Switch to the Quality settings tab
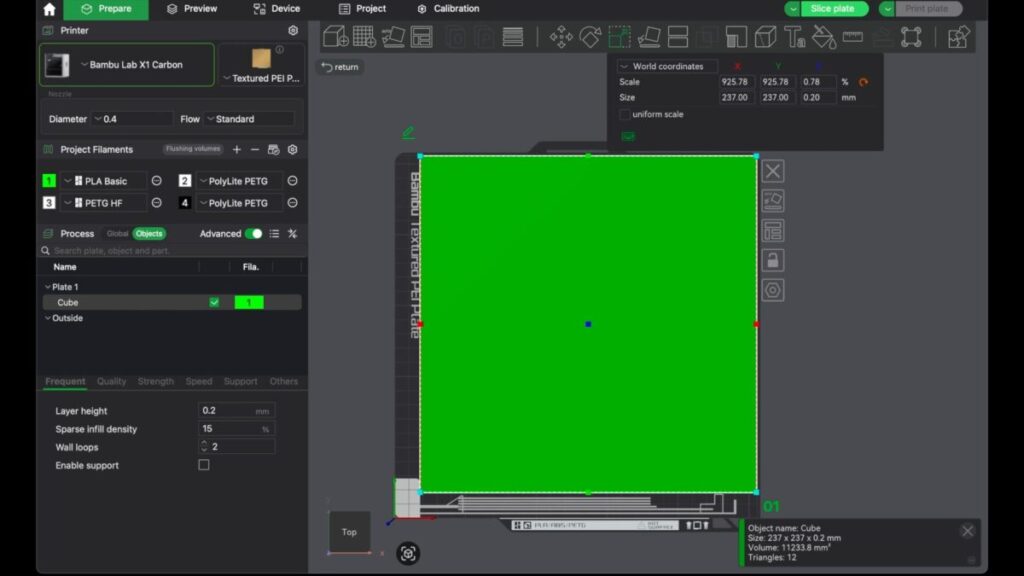Screen dimensions: 1024x576 point(111,381)
